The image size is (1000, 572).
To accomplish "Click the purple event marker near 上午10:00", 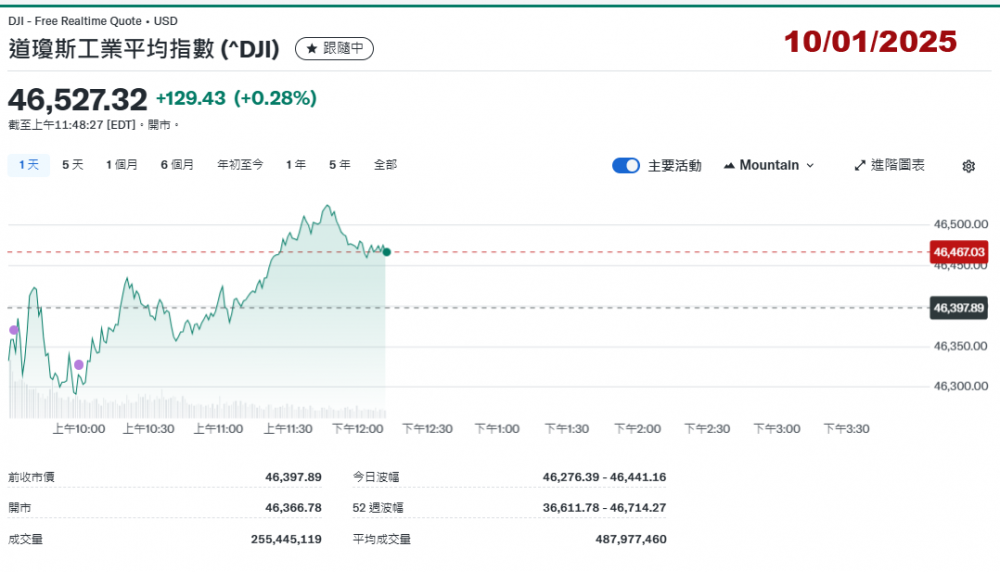I will pyautogui.click(x=79, y=364).
